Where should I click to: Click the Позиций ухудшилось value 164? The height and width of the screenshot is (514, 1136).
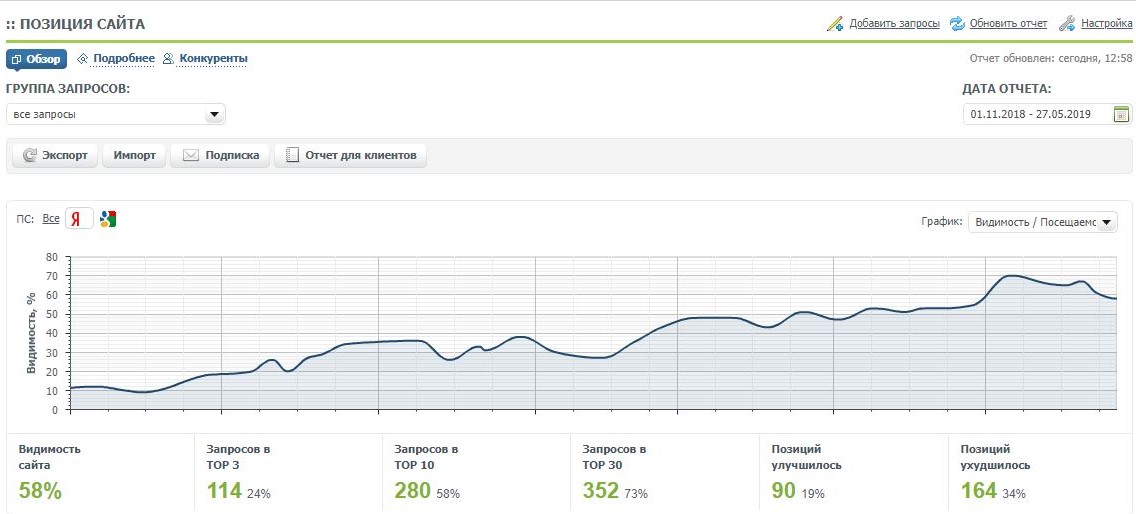tap(980, 491)
